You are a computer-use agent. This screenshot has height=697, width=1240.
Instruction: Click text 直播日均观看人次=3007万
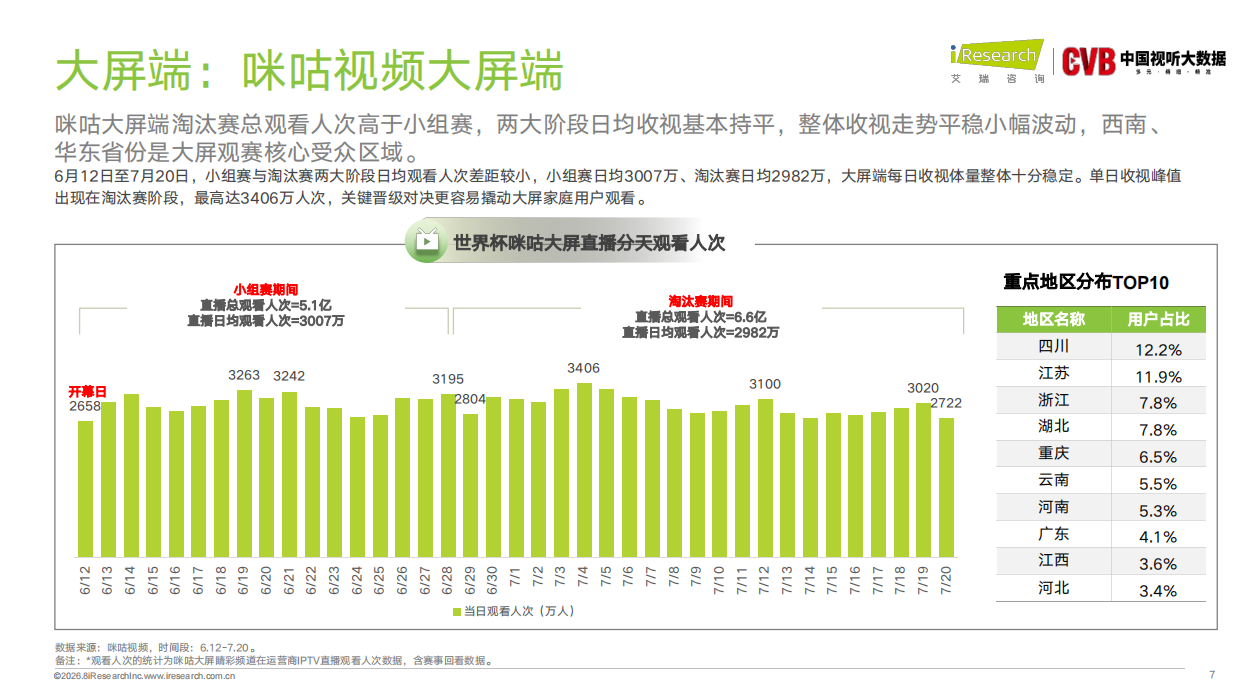[266, 321]
